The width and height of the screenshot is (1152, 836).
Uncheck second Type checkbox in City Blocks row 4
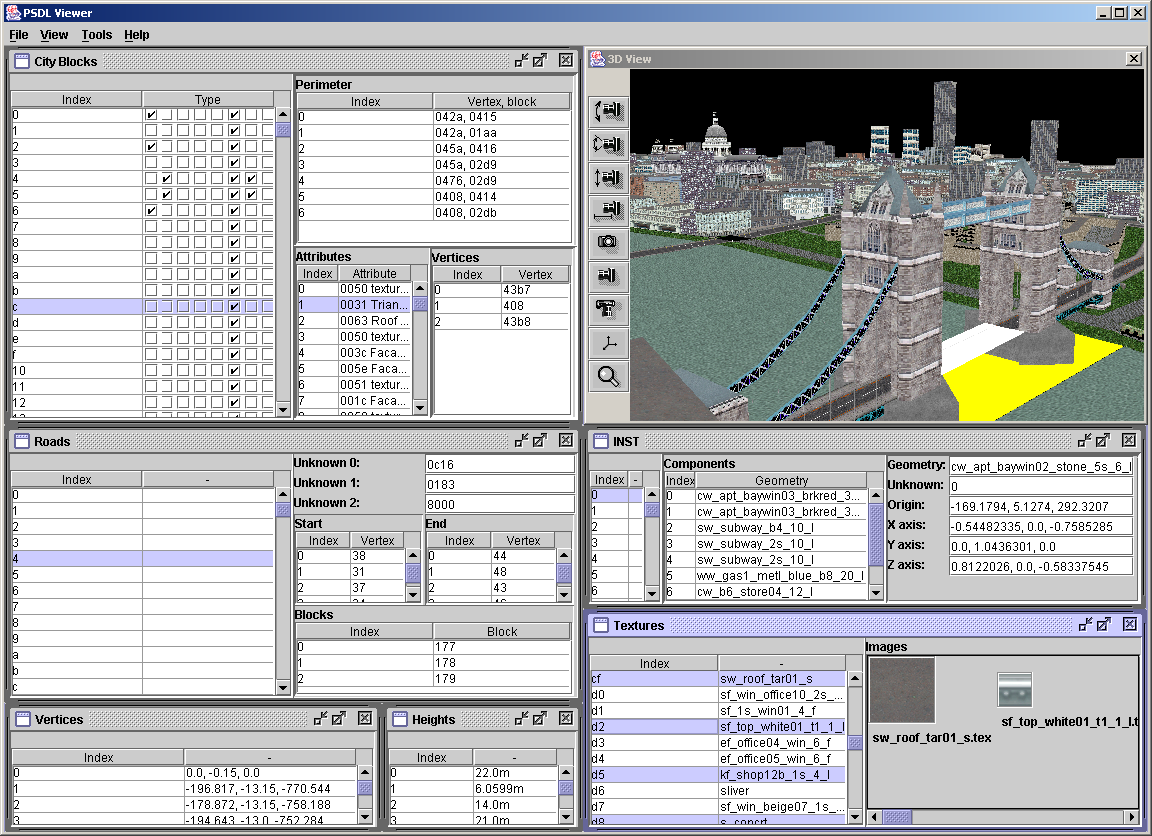[168, 179]
